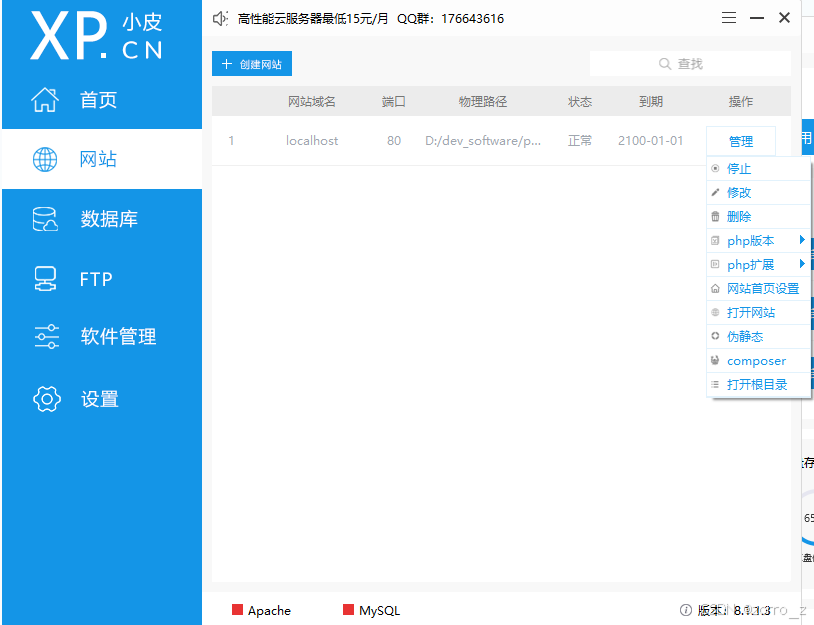Viewport: 814px width, 625px height.
Task: Minimize the window with dash button
Action: (x=757, y=18)
